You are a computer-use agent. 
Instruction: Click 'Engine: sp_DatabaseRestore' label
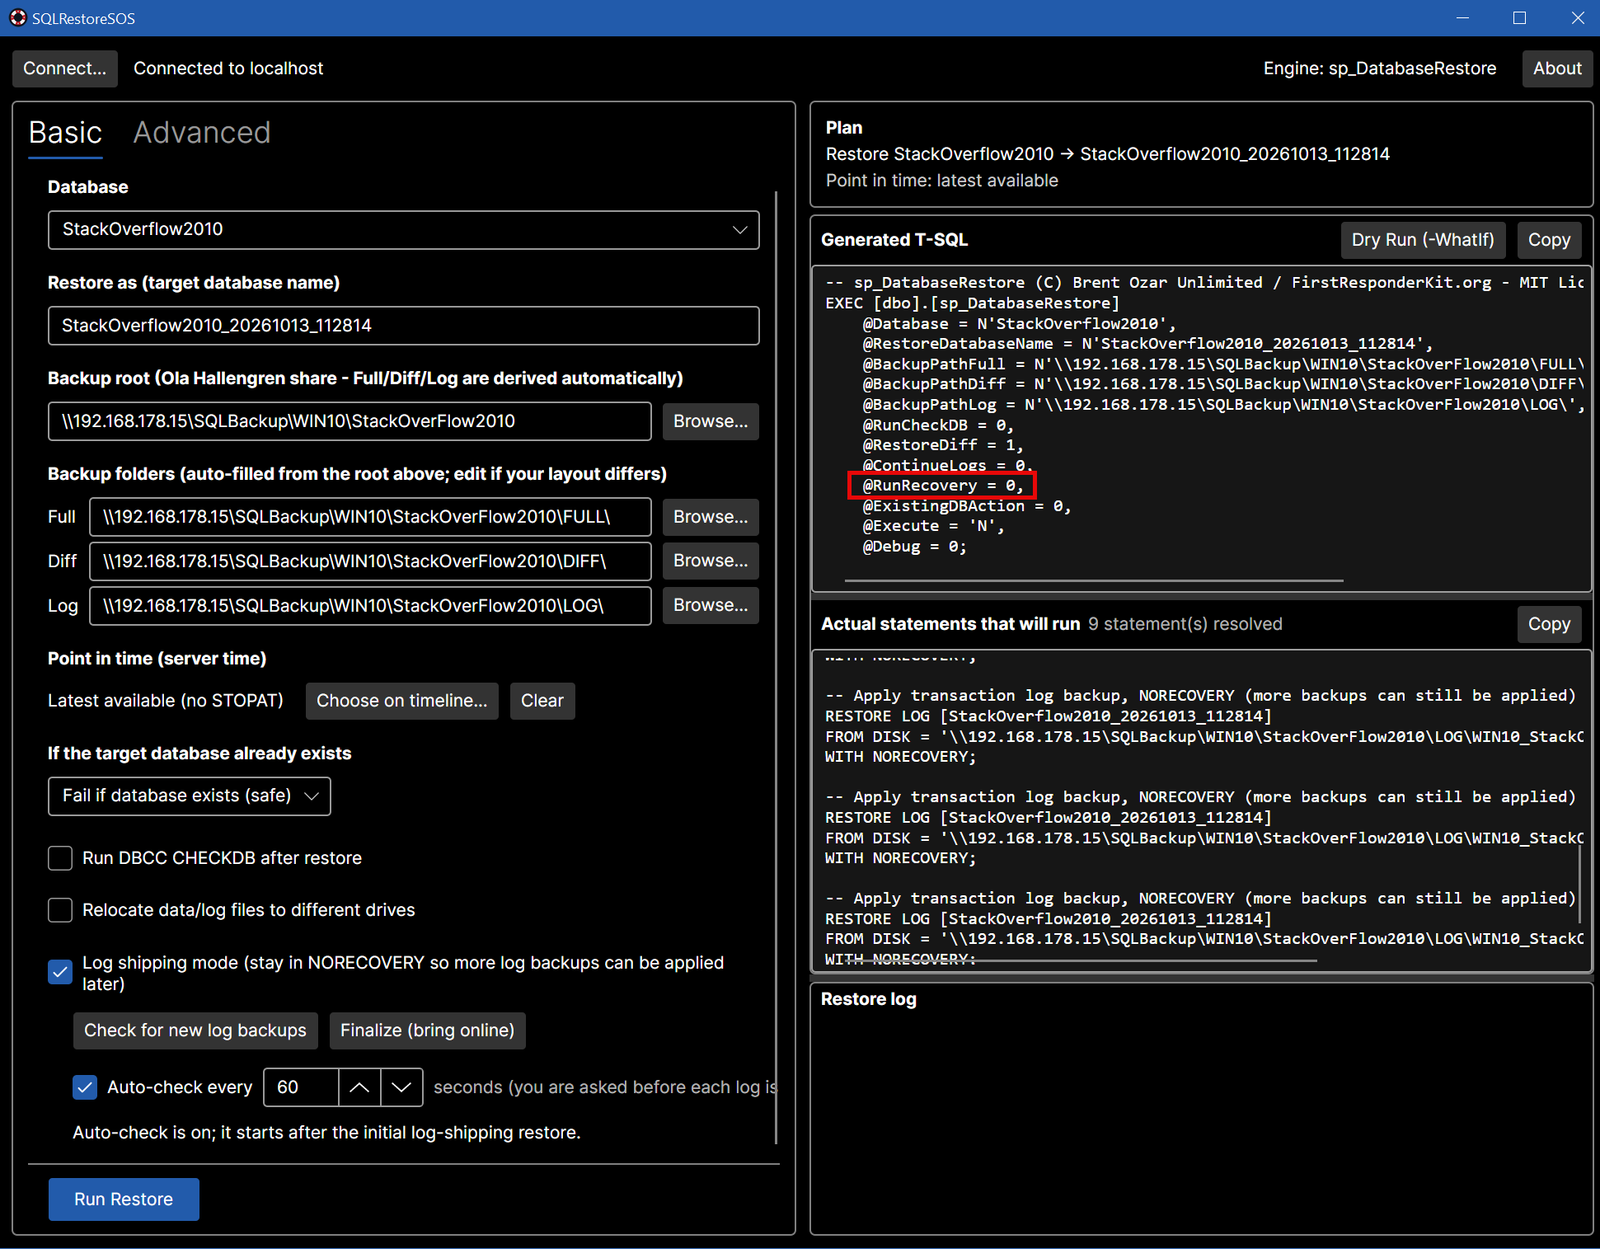pyautogui.click(x=1380, y=69)
